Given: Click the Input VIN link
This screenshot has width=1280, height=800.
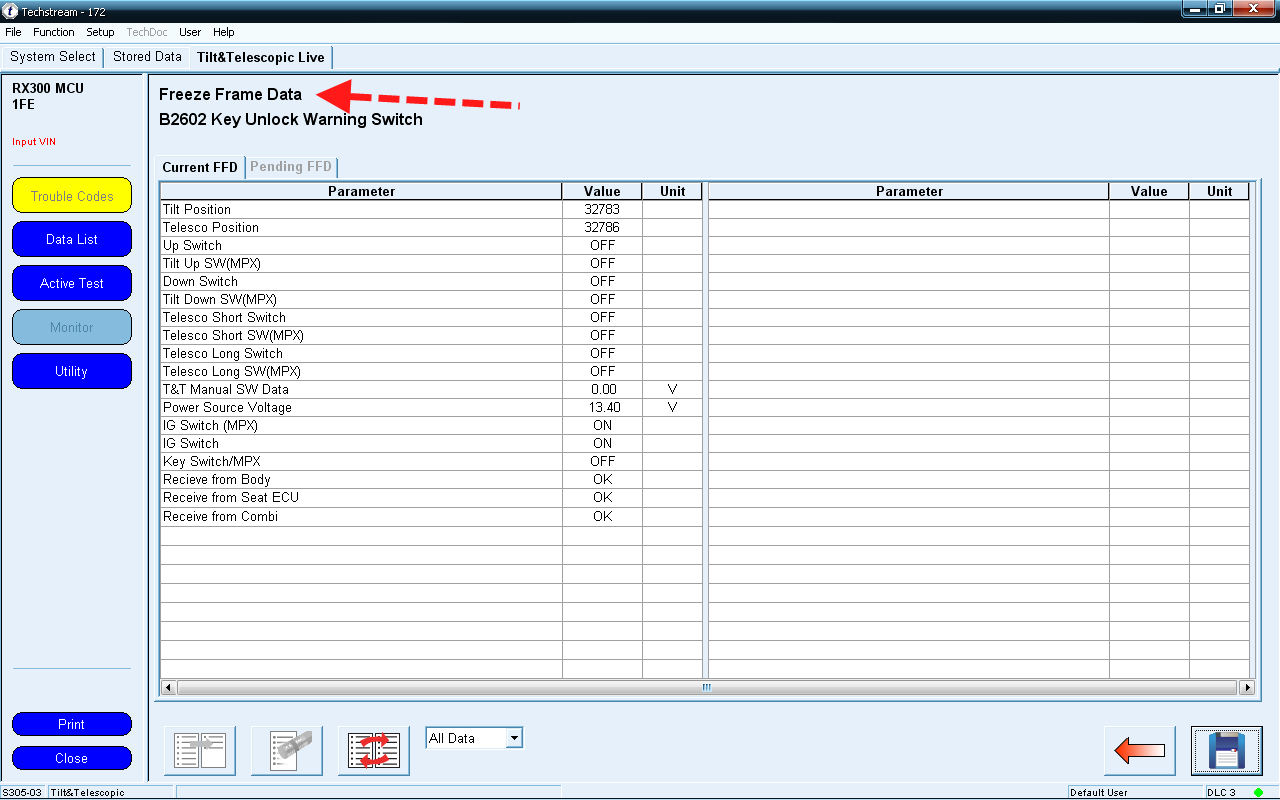Looking at the screenshot, I should coord(34,142).
